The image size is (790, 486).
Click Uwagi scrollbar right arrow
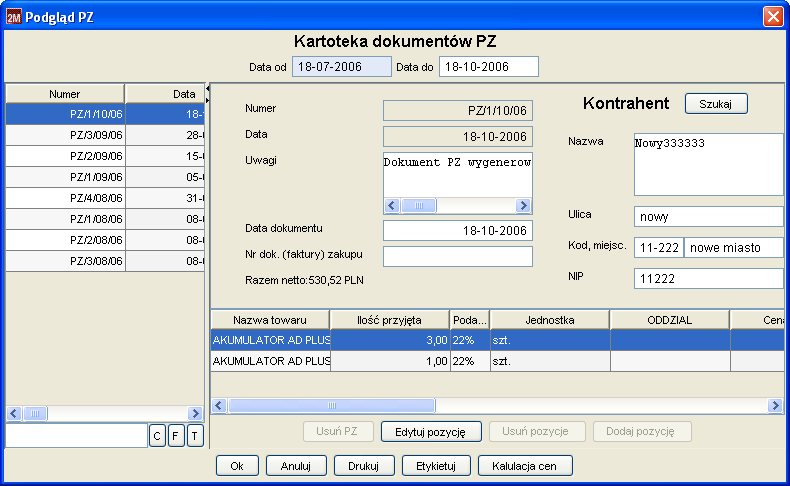pos(523,205)
